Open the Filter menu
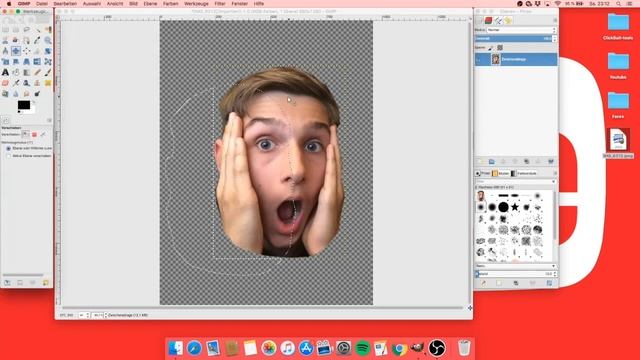Viewport: 640px width, 360px height. click(220, 4)
